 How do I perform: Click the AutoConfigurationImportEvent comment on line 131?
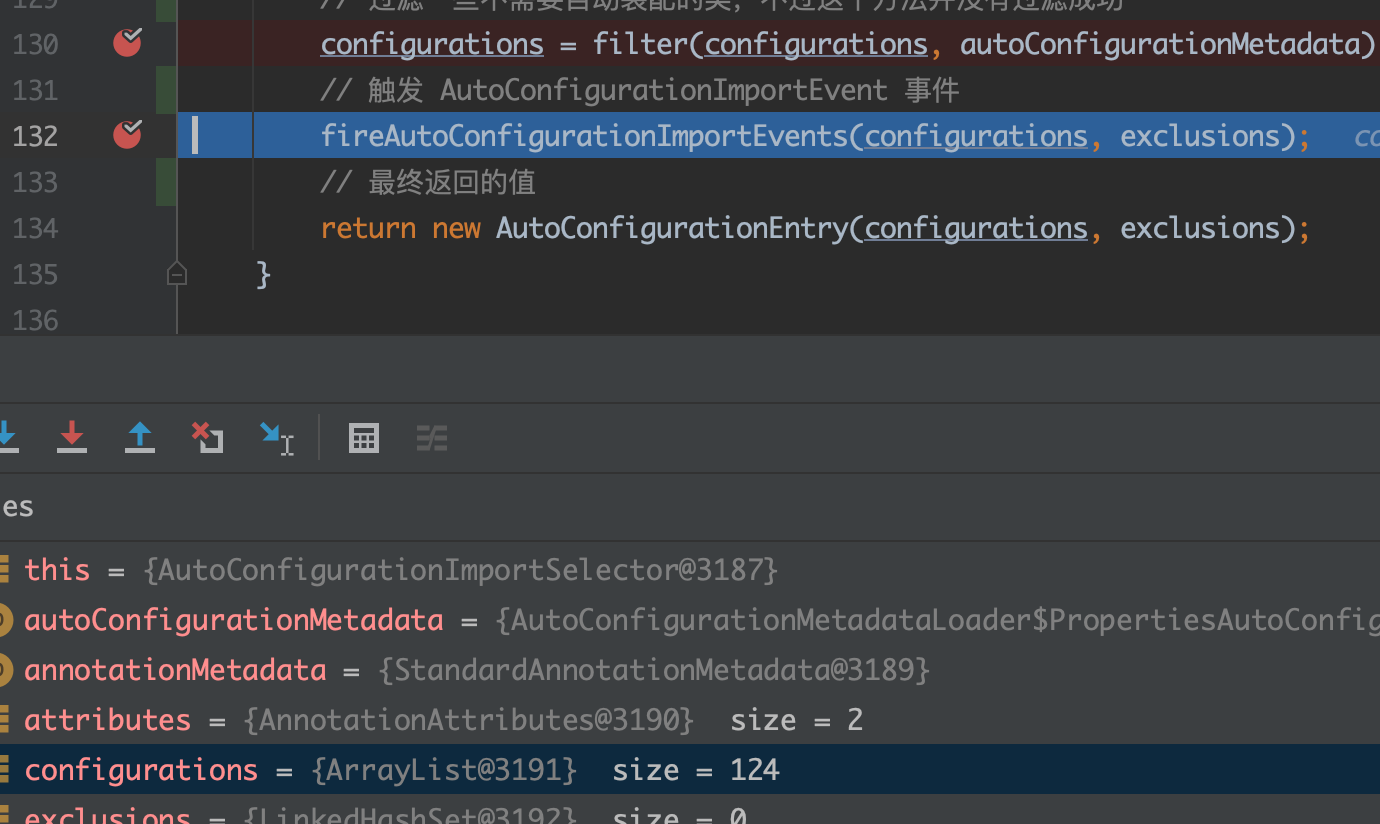(x=640, y=90)
